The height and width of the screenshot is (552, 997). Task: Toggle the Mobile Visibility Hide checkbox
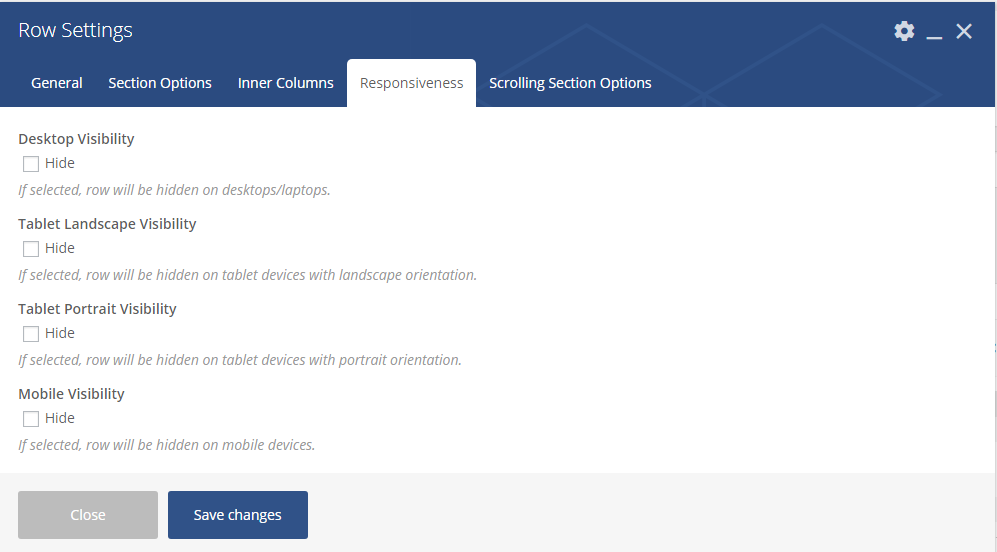pos(31,419)
